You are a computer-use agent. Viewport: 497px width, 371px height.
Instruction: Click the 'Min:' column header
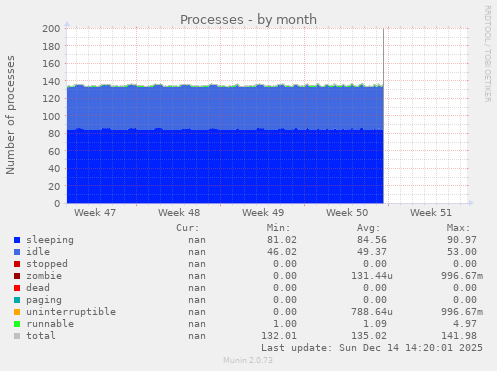(278, 228)
